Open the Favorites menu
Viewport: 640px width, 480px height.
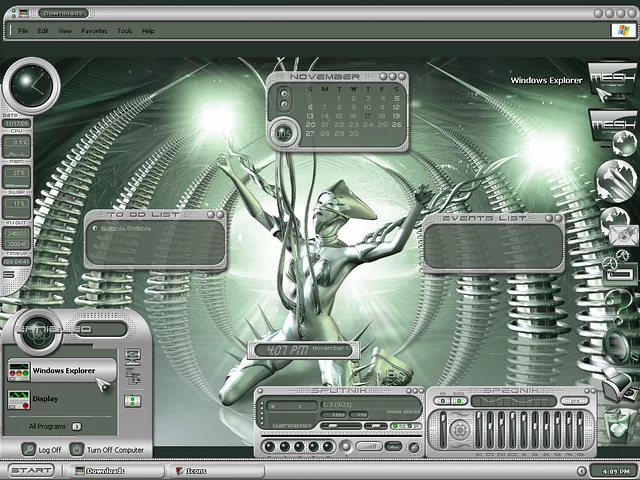point(94,31)
